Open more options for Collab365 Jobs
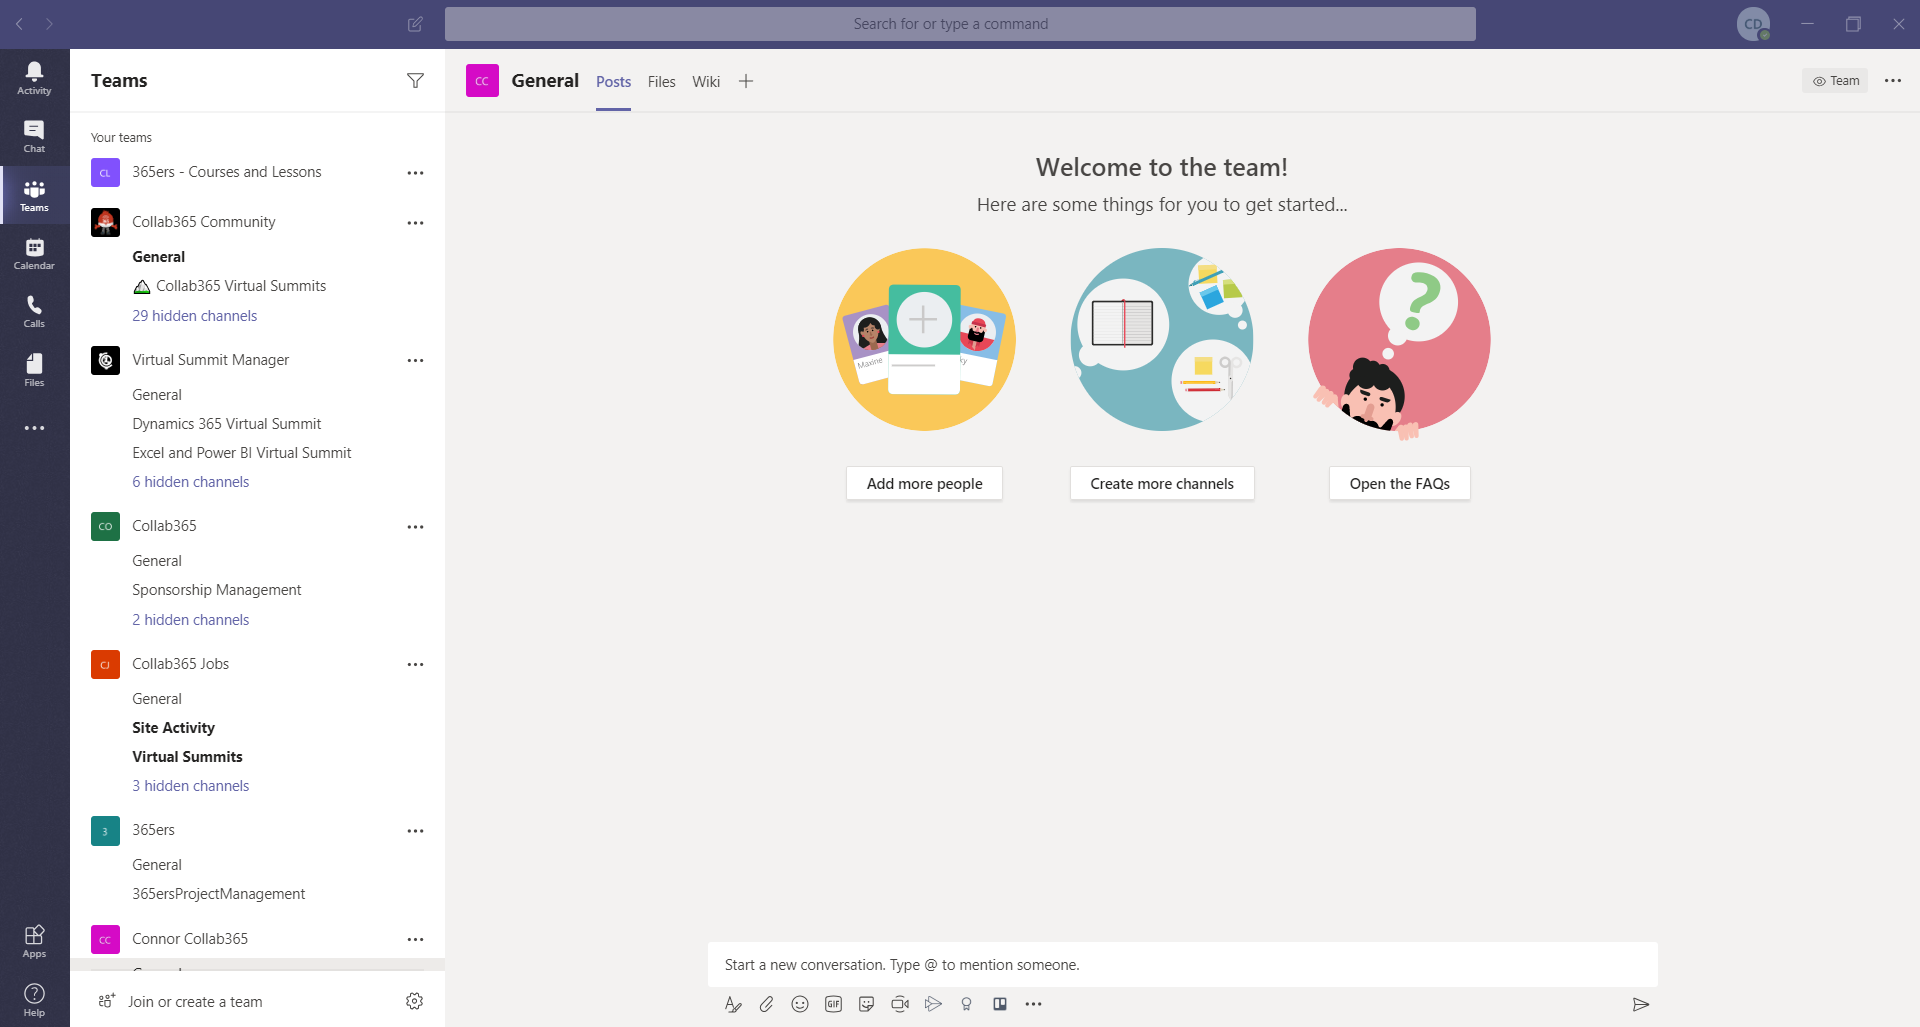 (x=415, y=664)
